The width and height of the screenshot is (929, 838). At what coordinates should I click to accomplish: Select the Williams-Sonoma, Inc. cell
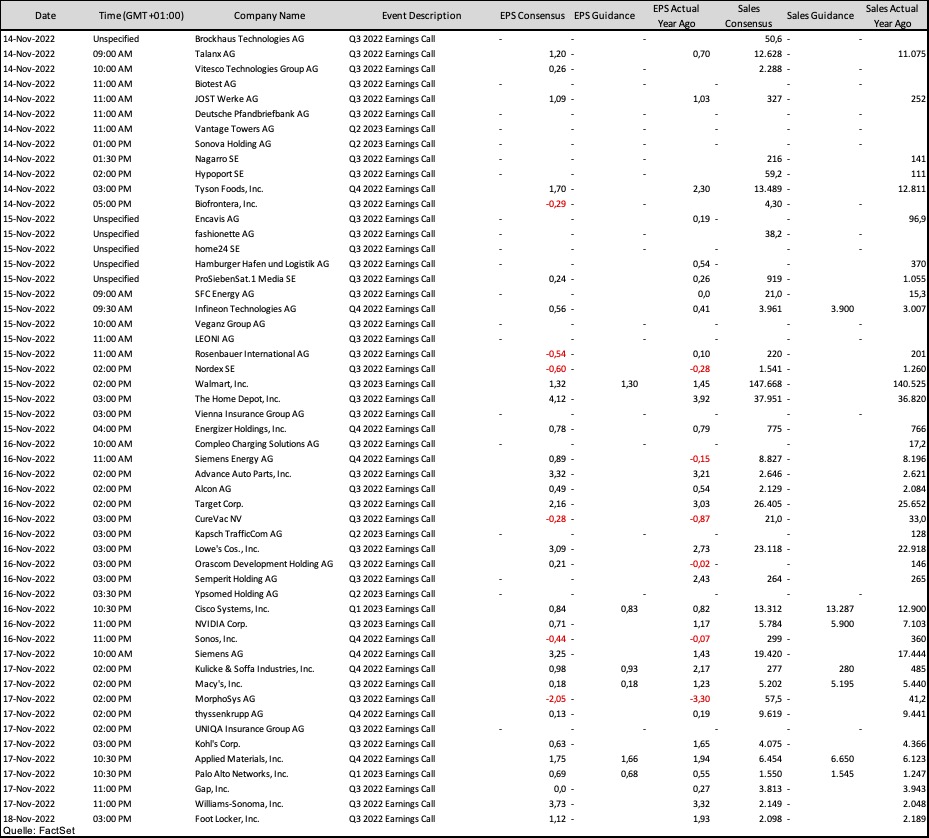(x=239, y=804)
